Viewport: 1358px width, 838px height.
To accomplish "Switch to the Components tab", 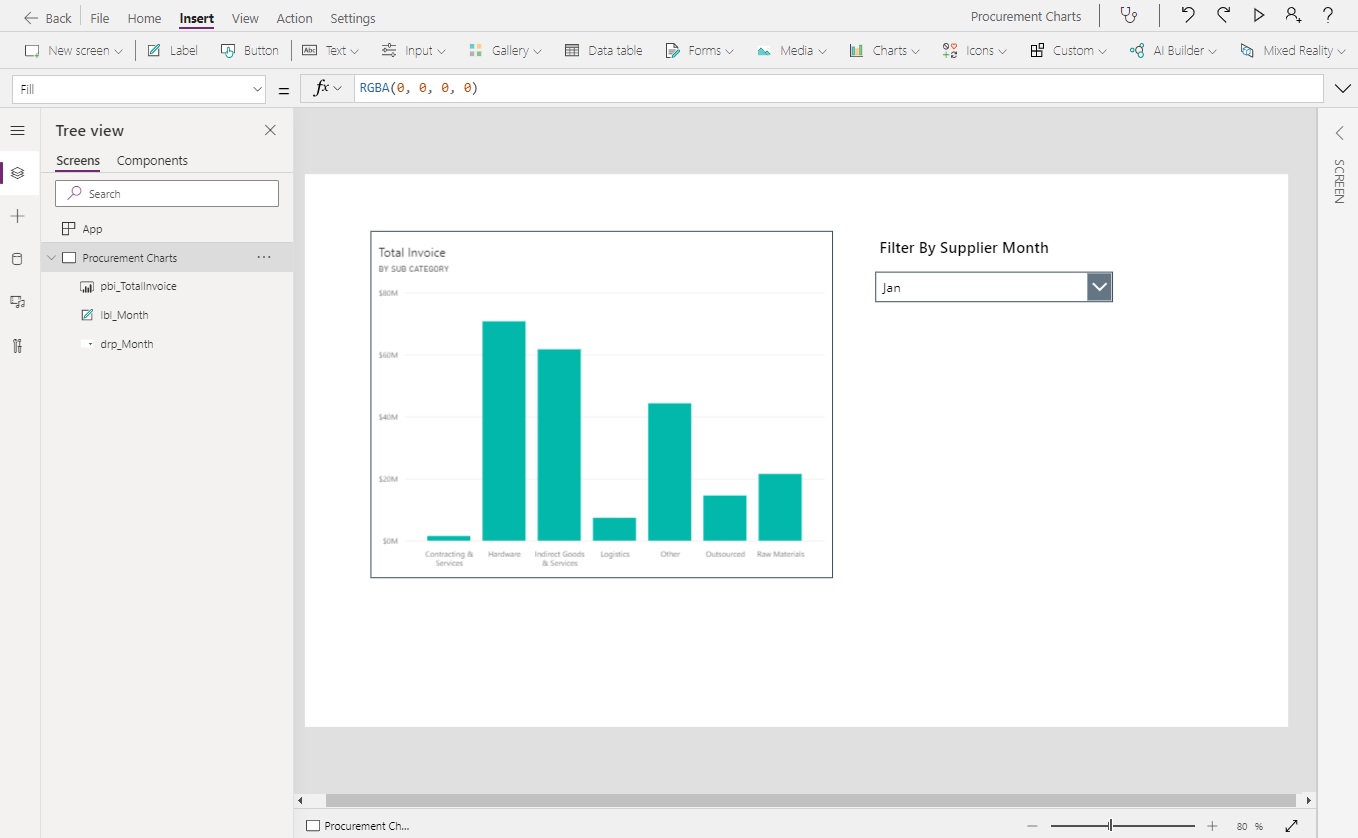I will (x=152, y=160).
